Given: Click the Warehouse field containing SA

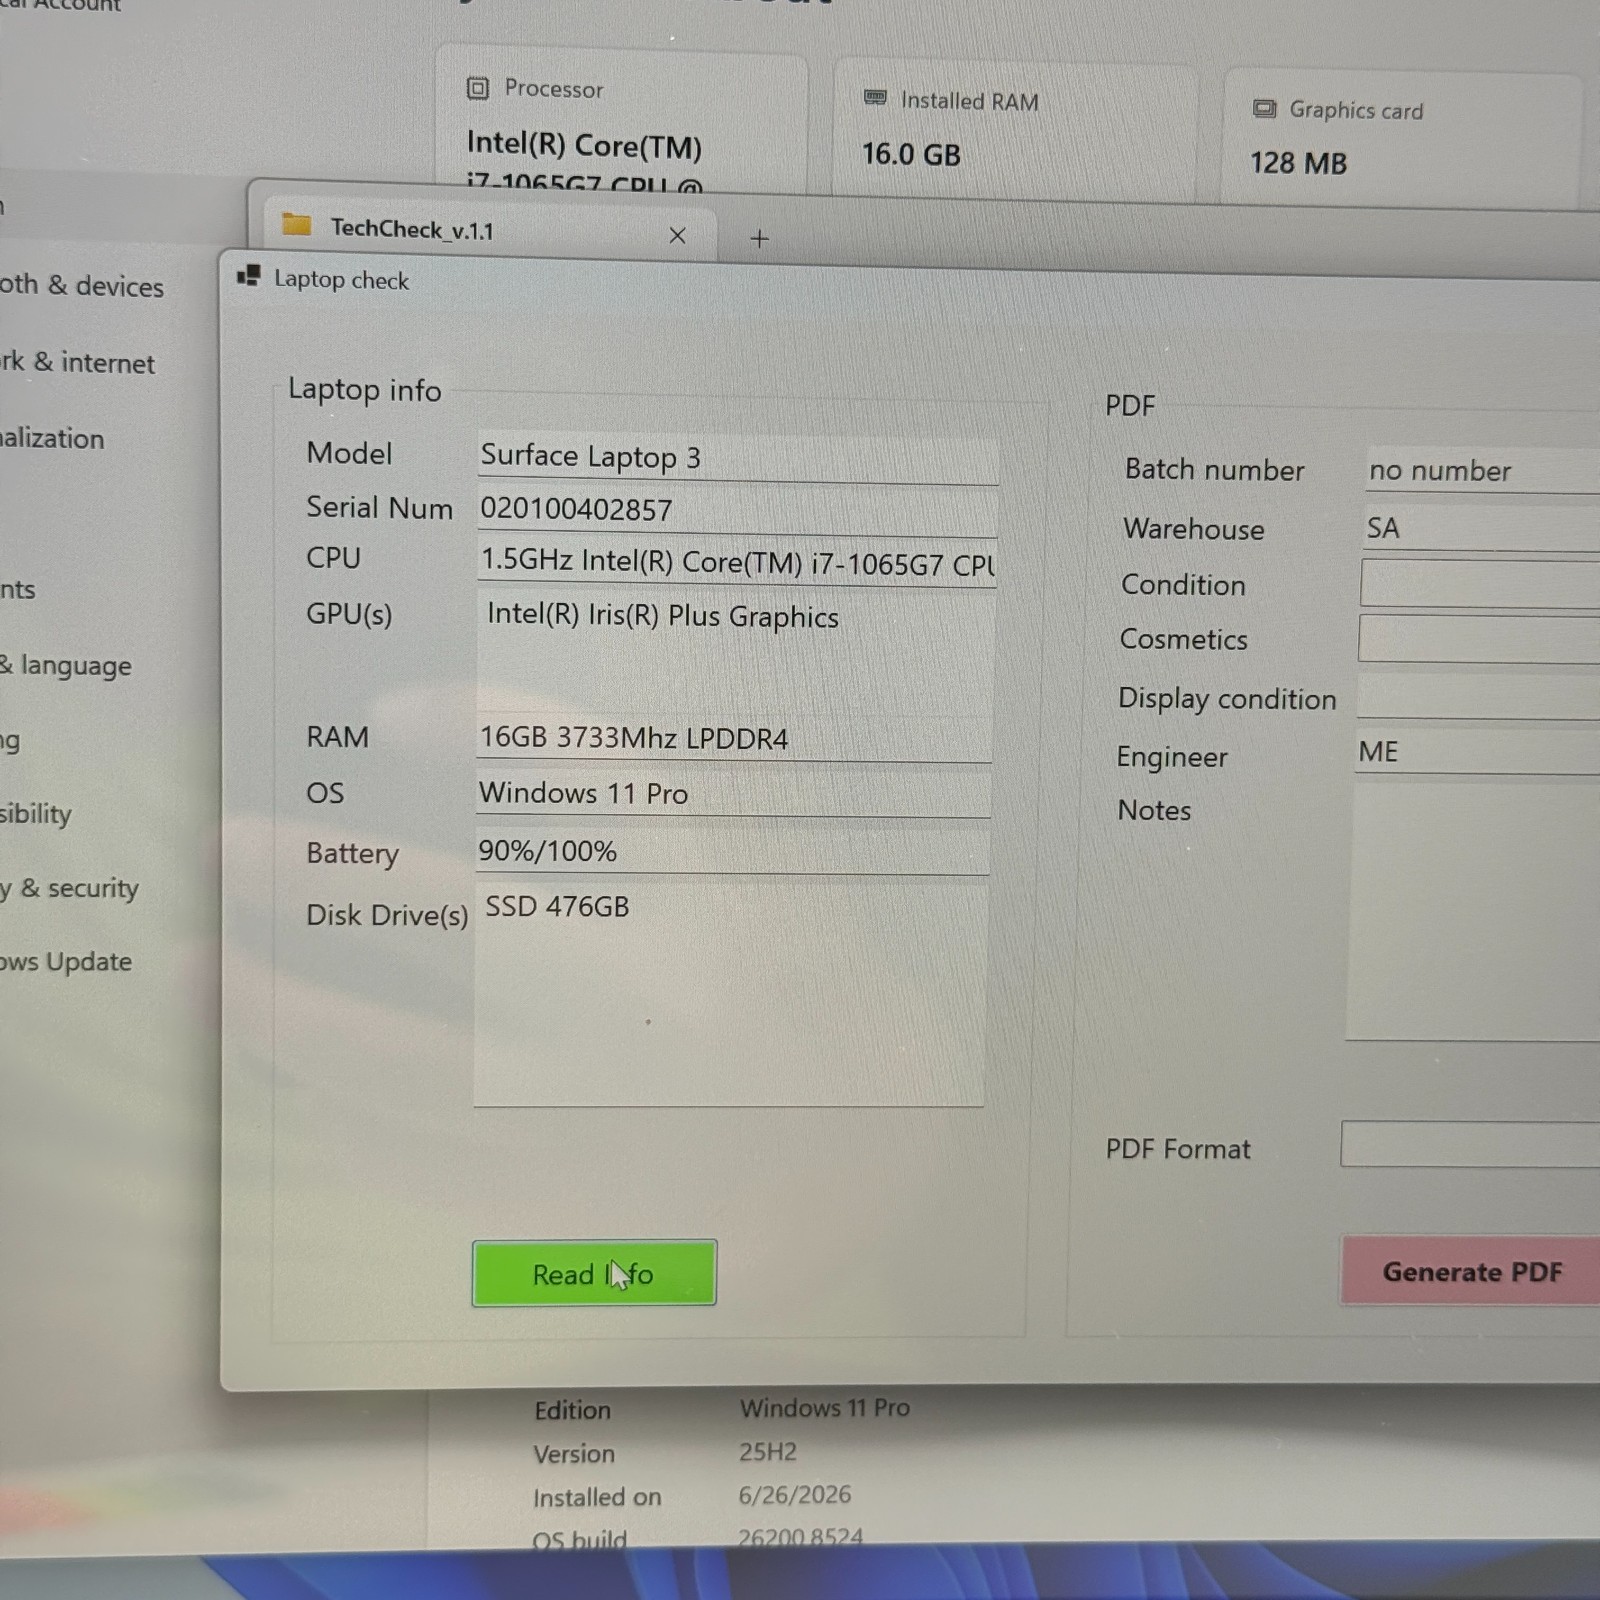Looking at the screenshot, I should (1482, 528).
